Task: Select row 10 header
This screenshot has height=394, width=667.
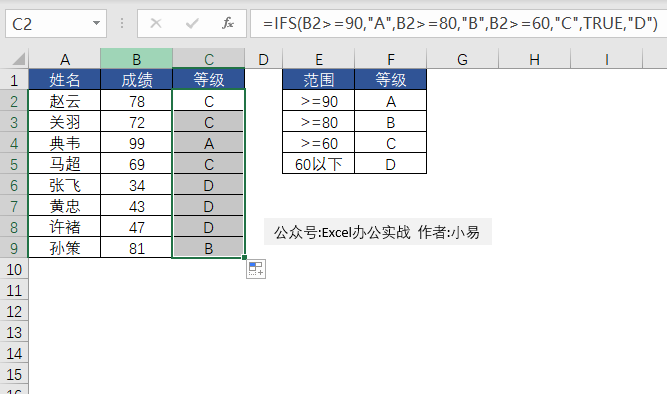Action: tap(14, 269)
